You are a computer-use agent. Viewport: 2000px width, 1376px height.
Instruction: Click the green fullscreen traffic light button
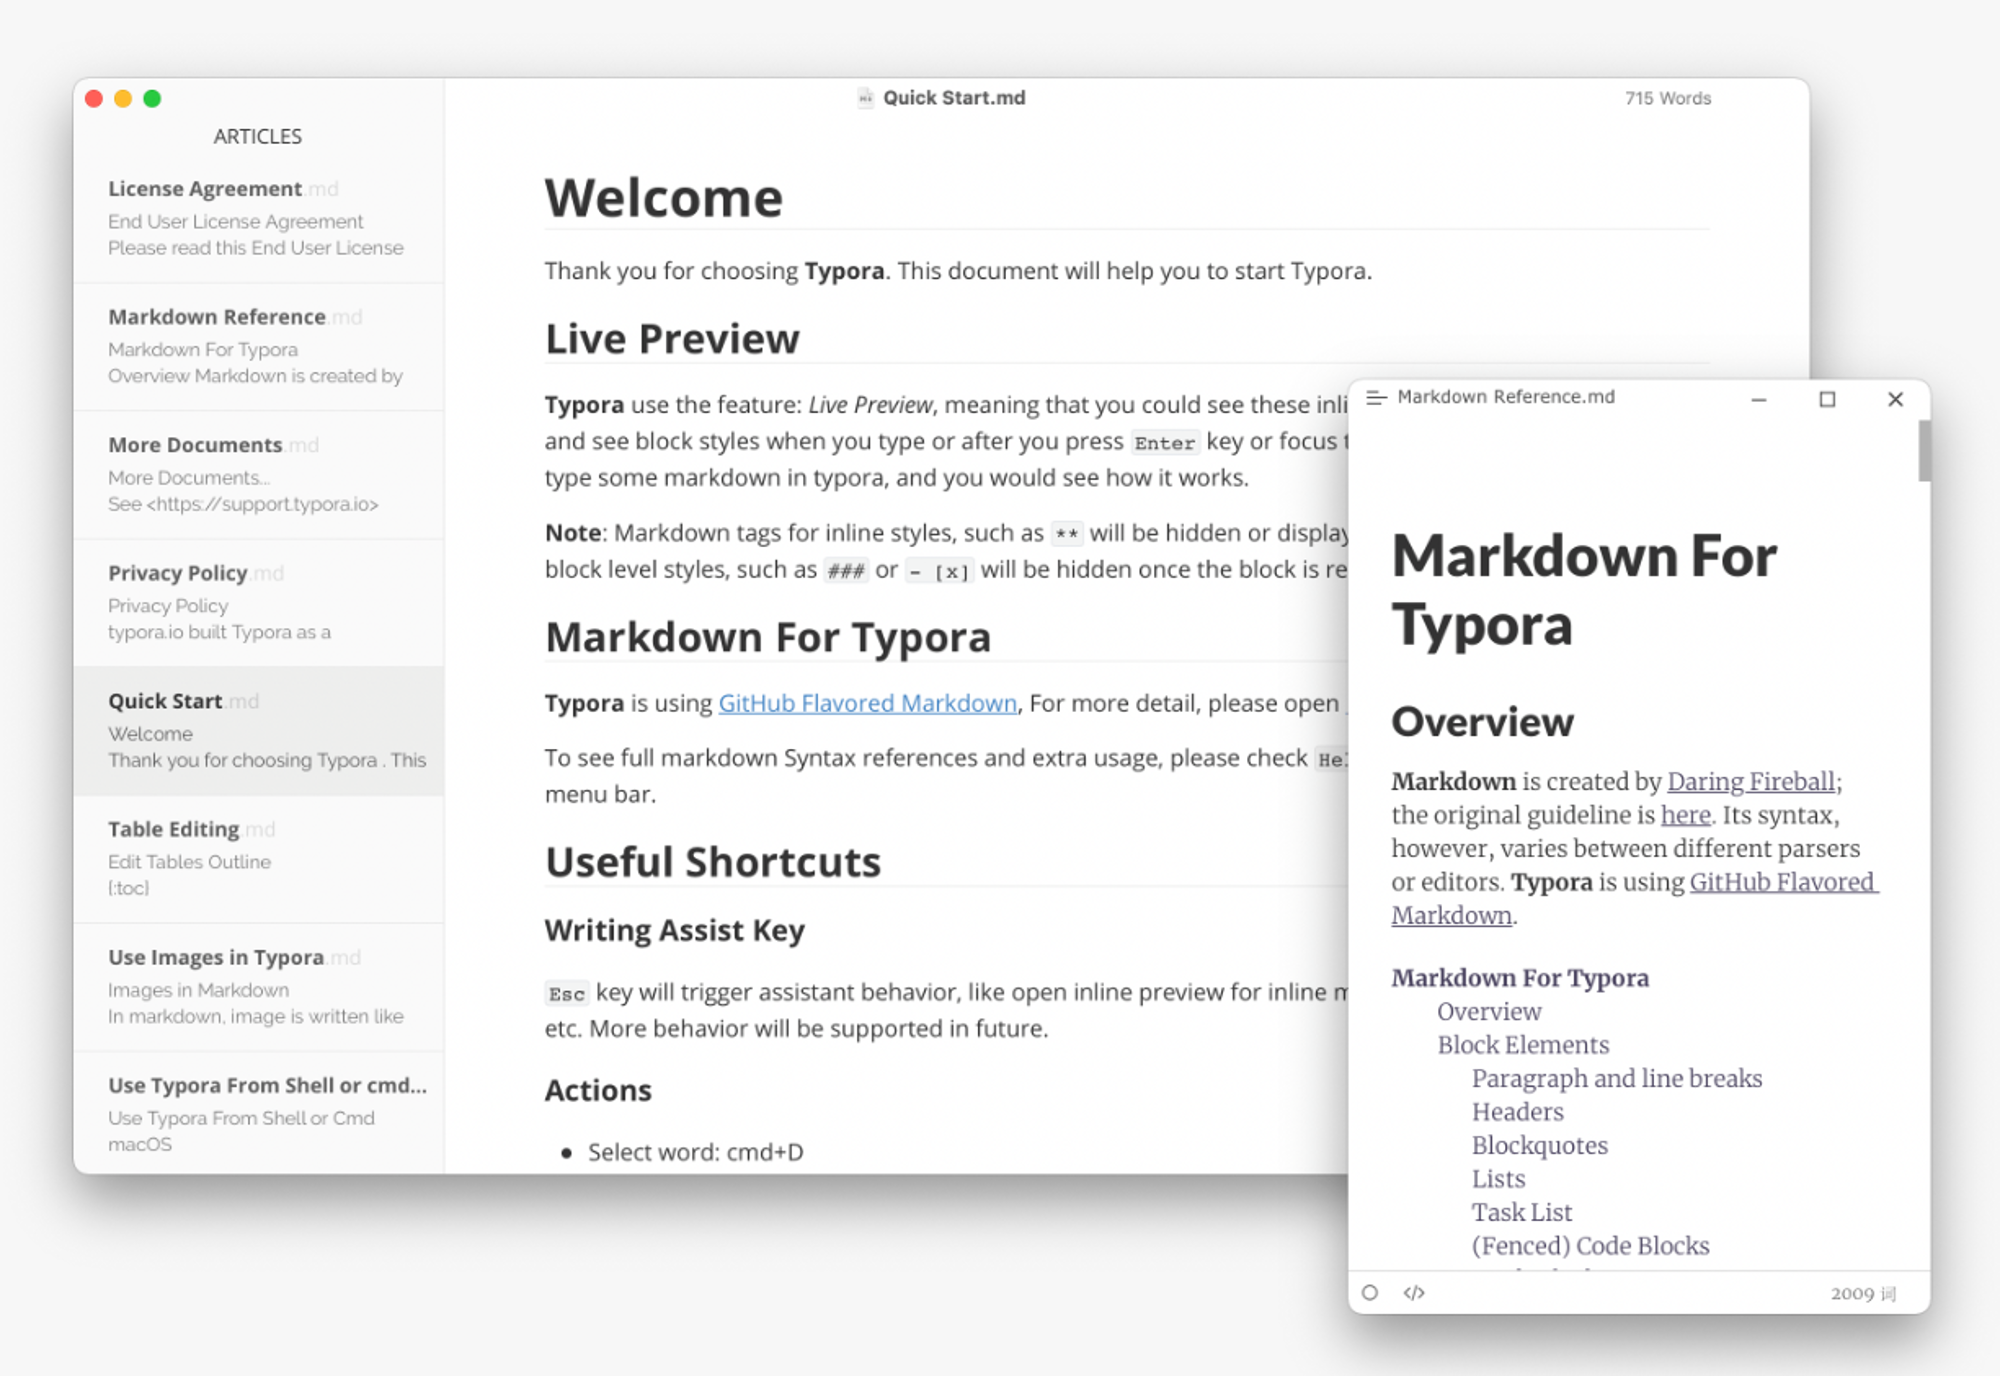click(152, 98)
